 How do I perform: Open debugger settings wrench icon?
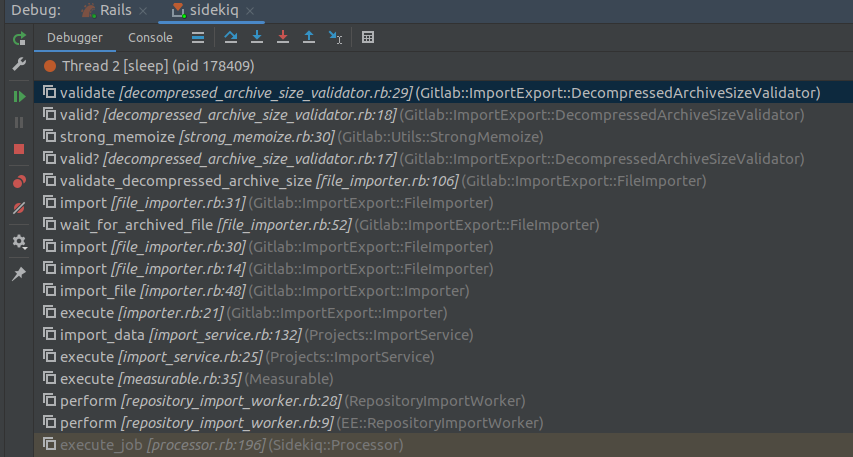[19, 64]
